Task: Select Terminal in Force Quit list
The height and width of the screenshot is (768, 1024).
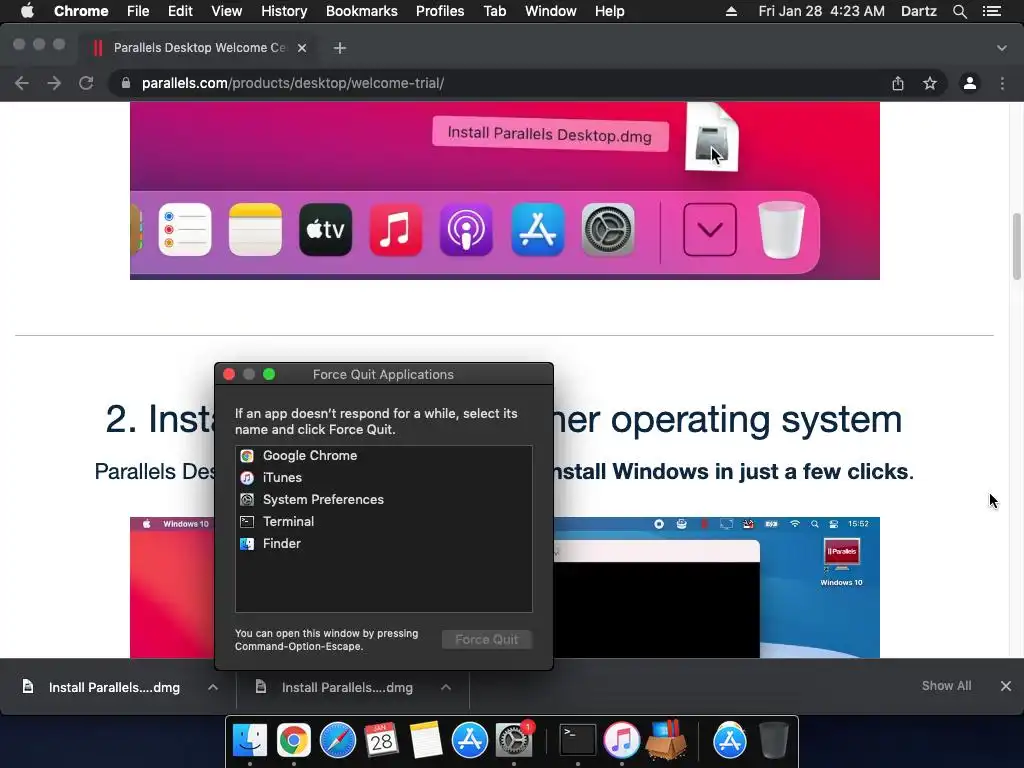Action: coord(383,521)
